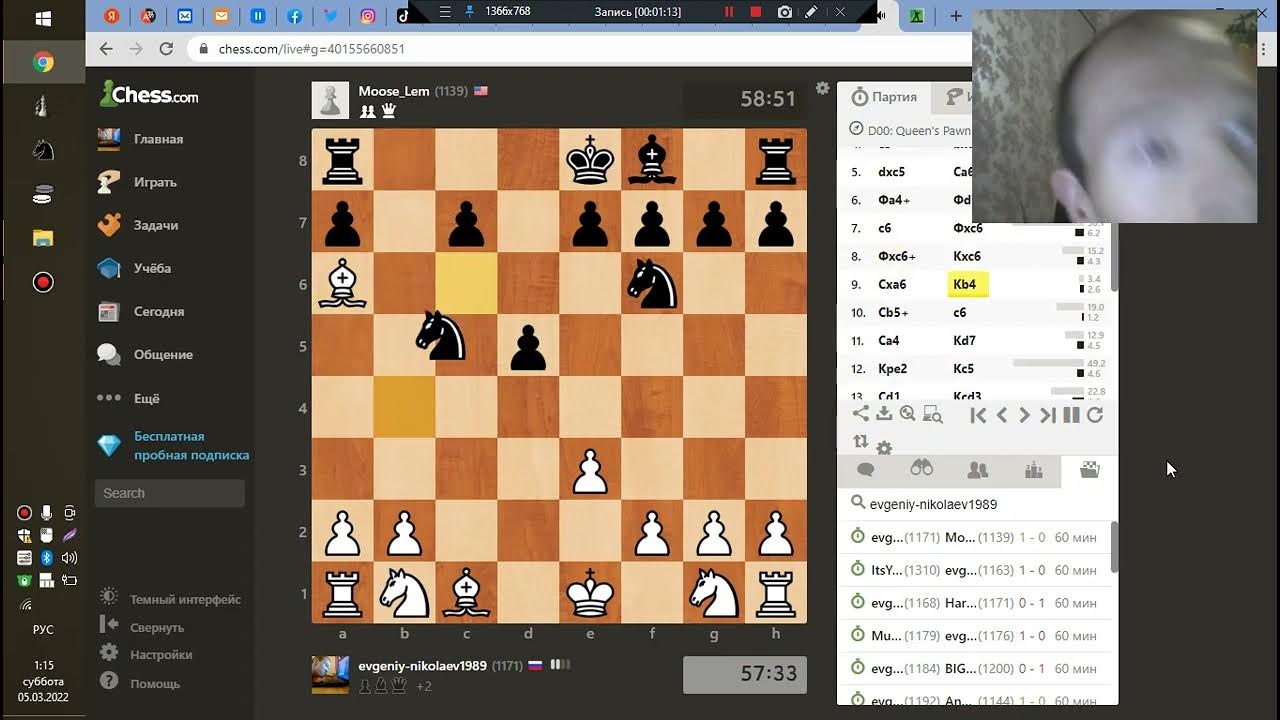Click the chess.com address bar

[x=580, y=48]
